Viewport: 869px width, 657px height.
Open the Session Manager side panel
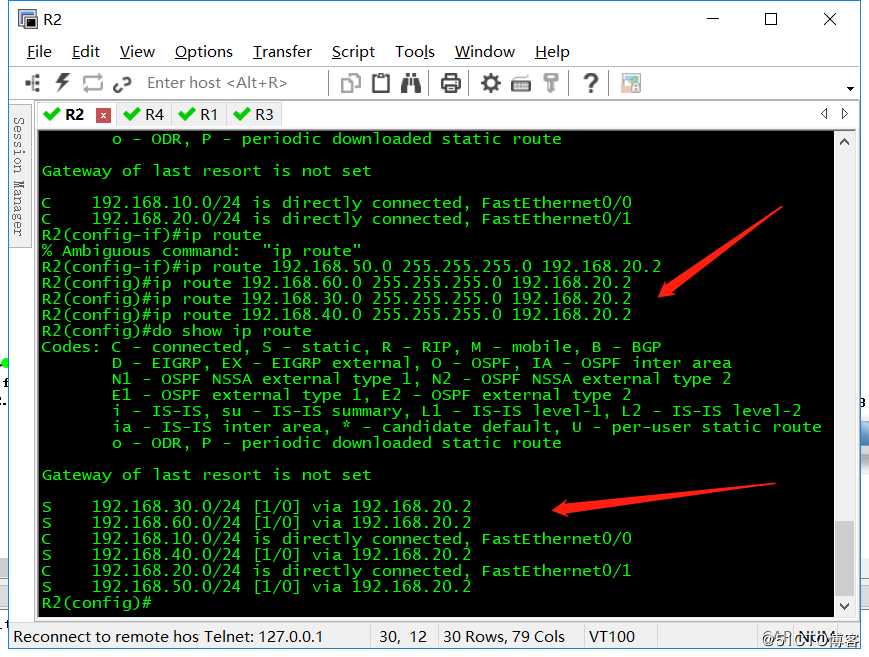(19, 176)
